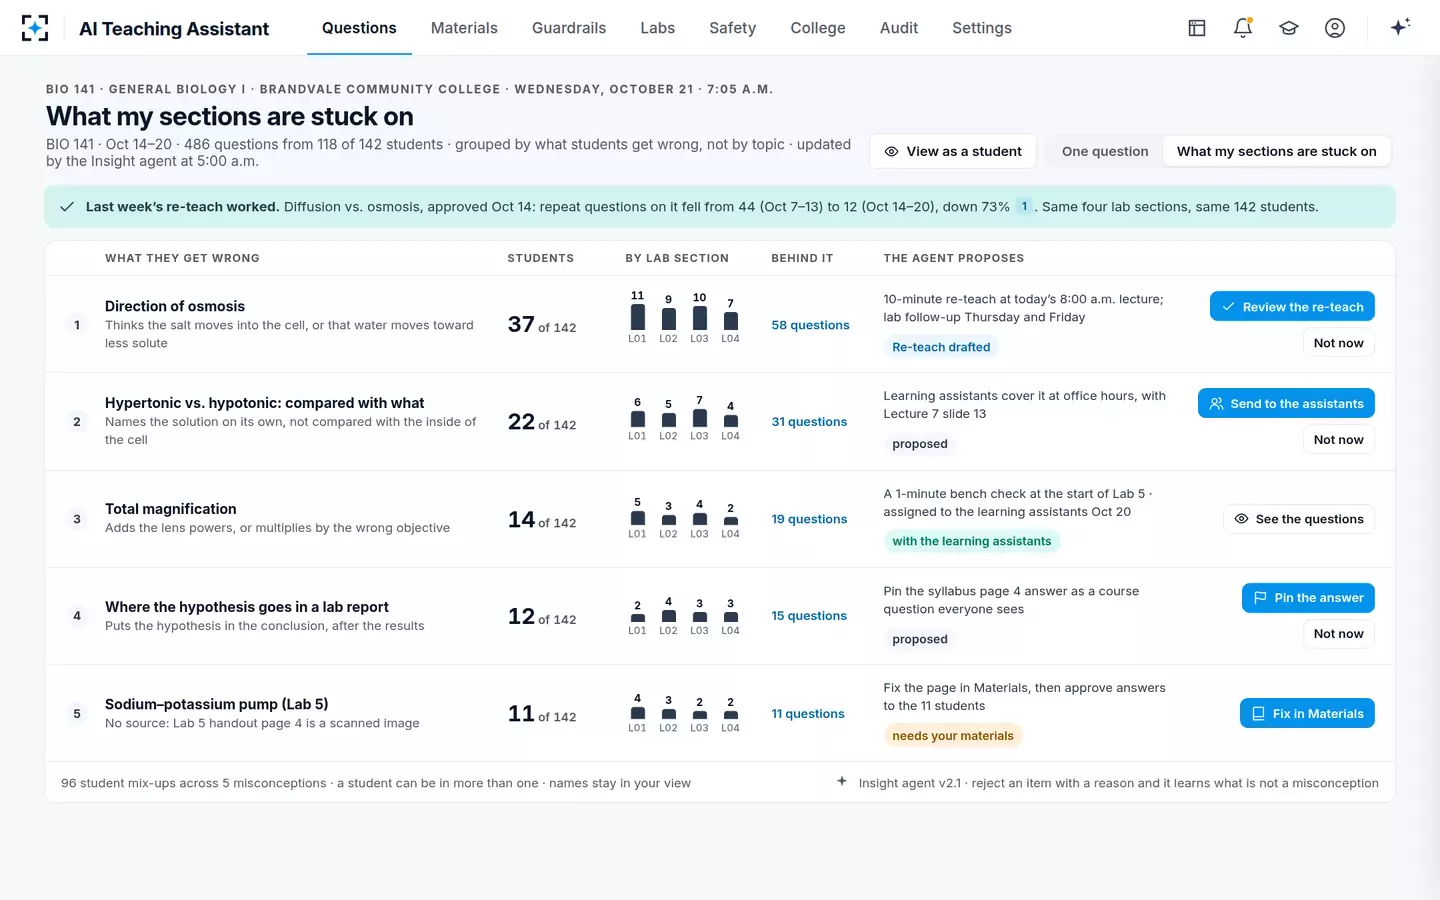Select the Sodium–potassium pump (Lab 5) title
This screenshot has height=900, width=1440.
(217, 704)
